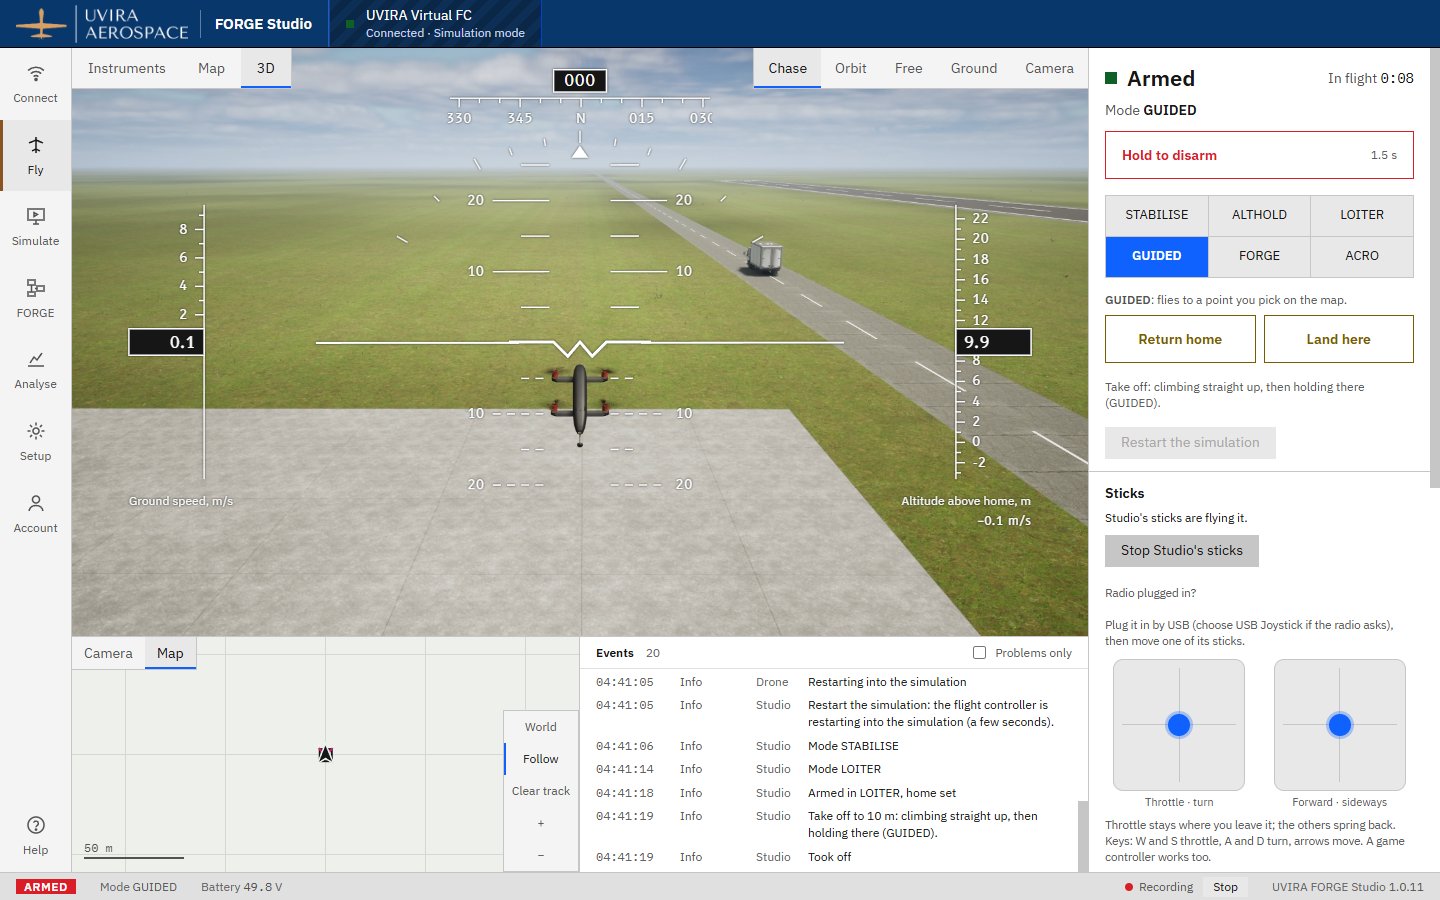Viewport: 1440px width, 900px height.
Task: Choose the Orbit camera view
Action: [x=850, y=68]
